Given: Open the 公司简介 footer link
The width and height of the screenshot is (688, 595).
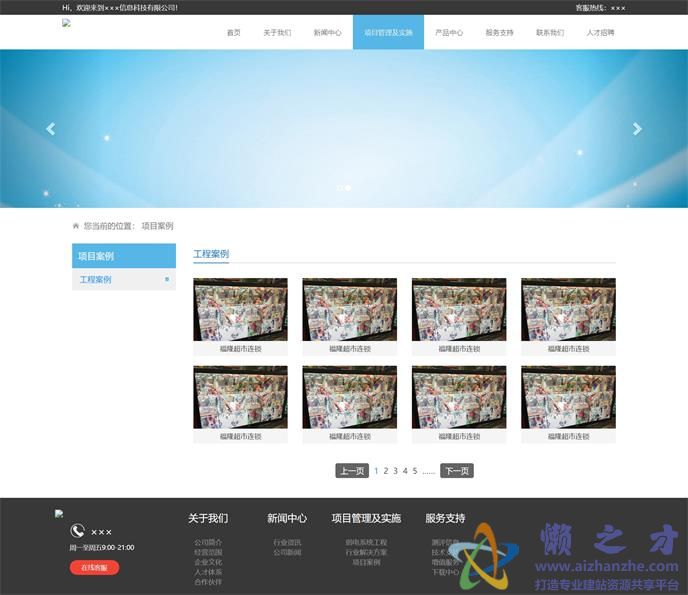Looking at the screenshot, I should (208, 543).
